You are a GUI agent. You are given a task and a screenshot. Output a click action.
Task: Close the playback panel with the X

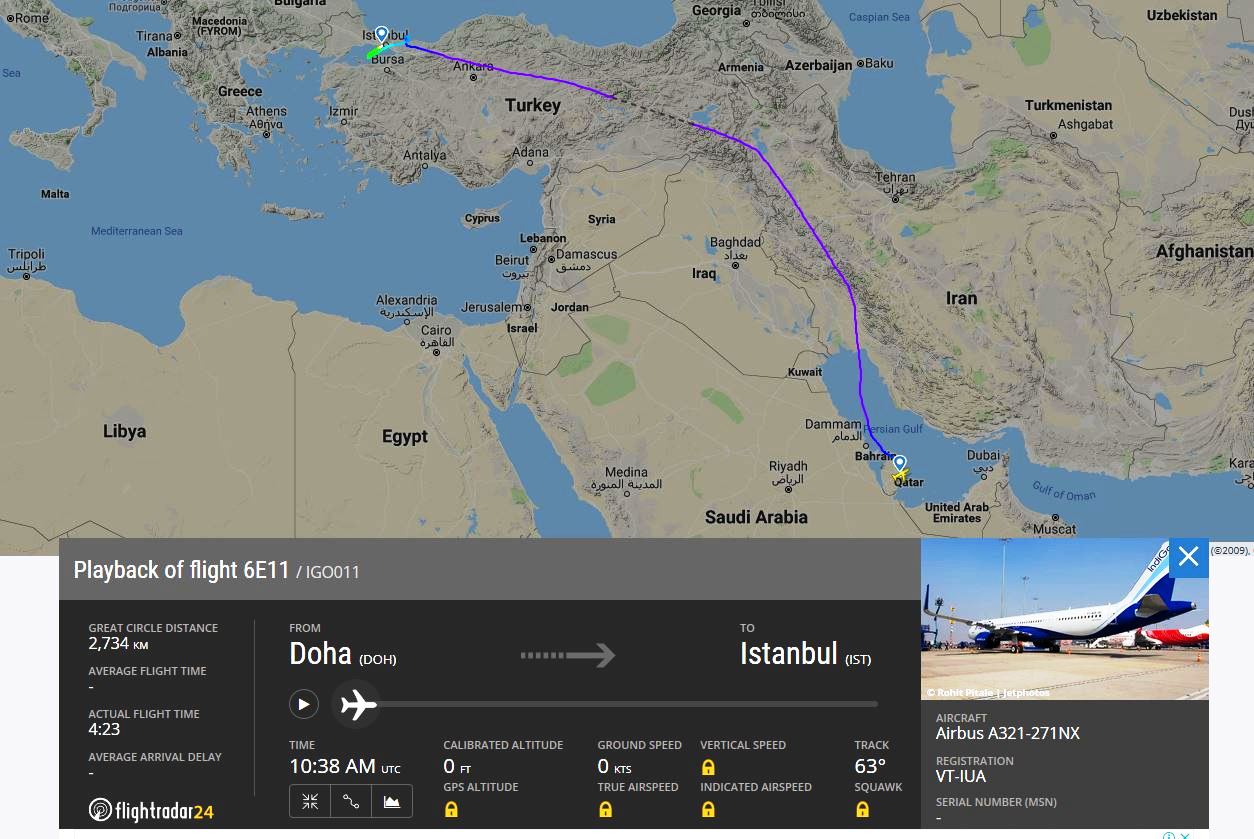[1188, 558]
